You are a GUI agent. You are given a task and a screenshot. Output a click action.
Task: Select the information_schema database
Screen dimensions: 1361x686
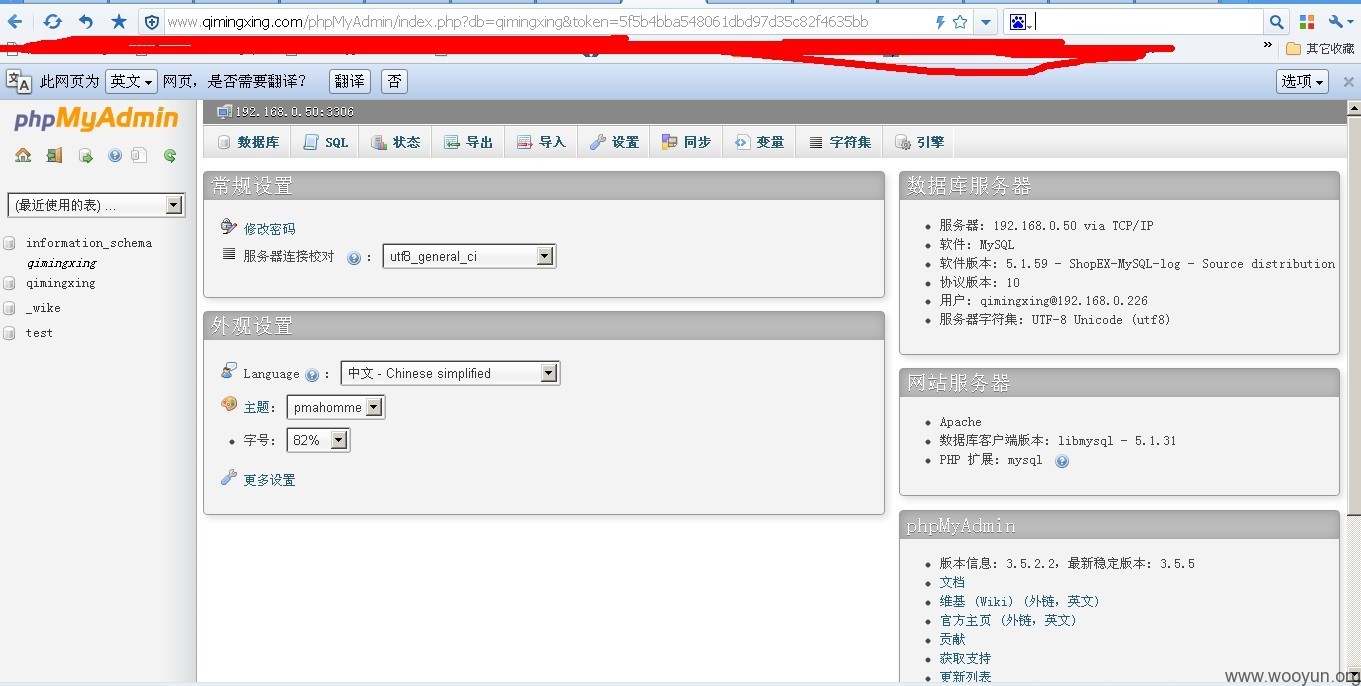tap(89, 243)
